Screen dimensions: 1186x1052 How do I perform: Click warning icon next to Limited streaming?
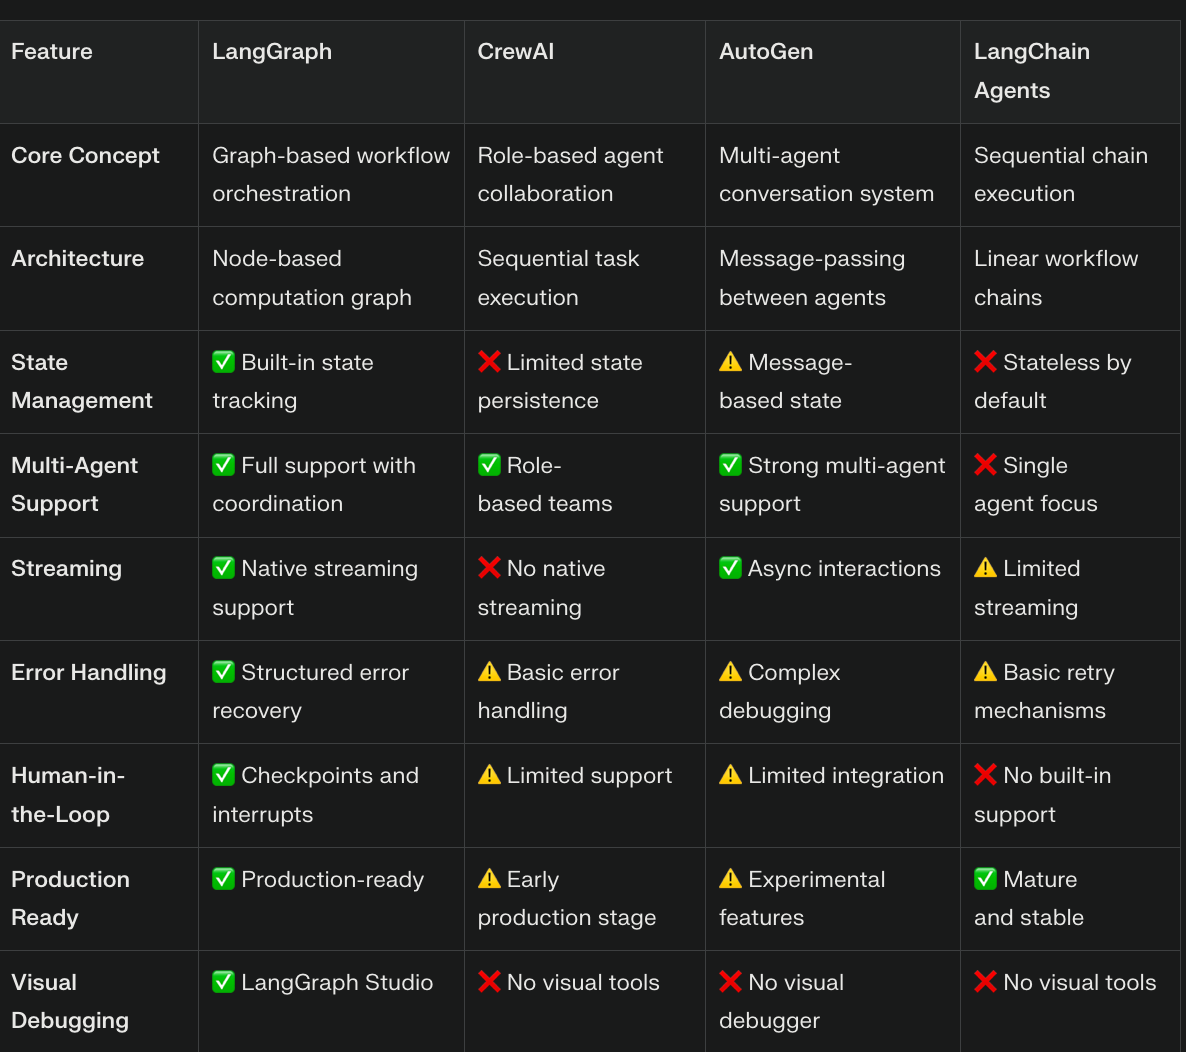[985, 567]
